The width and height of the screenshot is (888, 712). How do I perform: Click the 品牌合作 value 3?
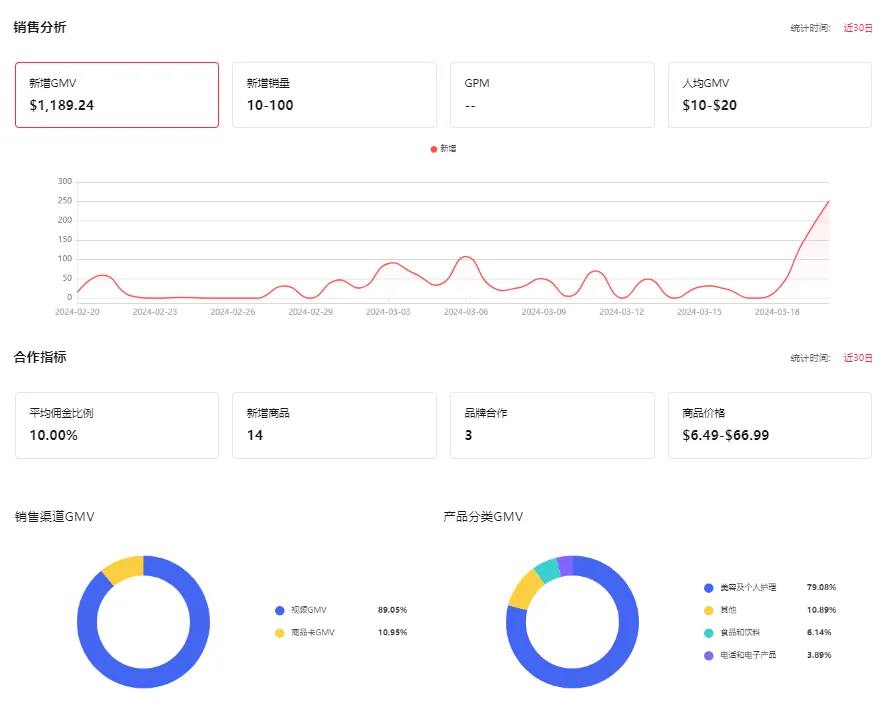468,436
